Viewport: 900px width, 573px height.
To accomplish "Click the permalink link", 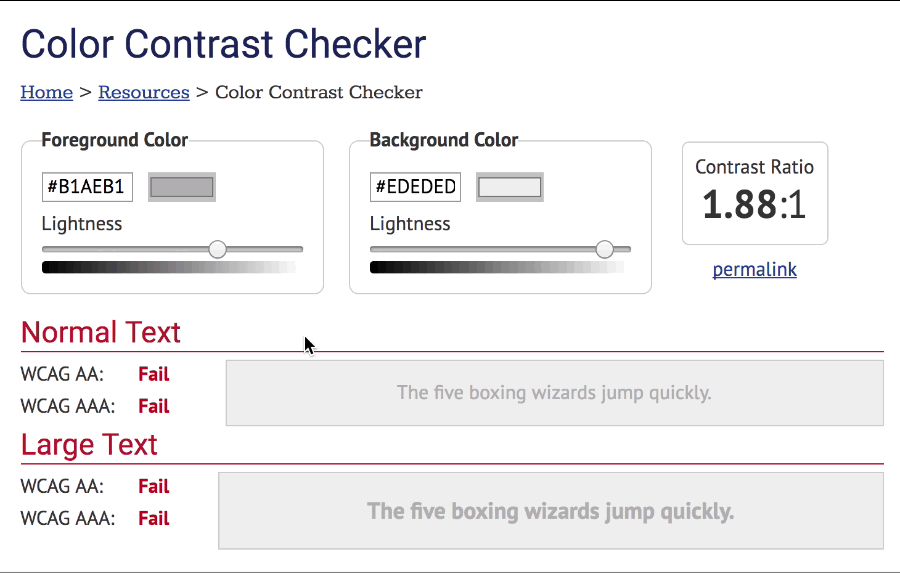I will (754, 270).
